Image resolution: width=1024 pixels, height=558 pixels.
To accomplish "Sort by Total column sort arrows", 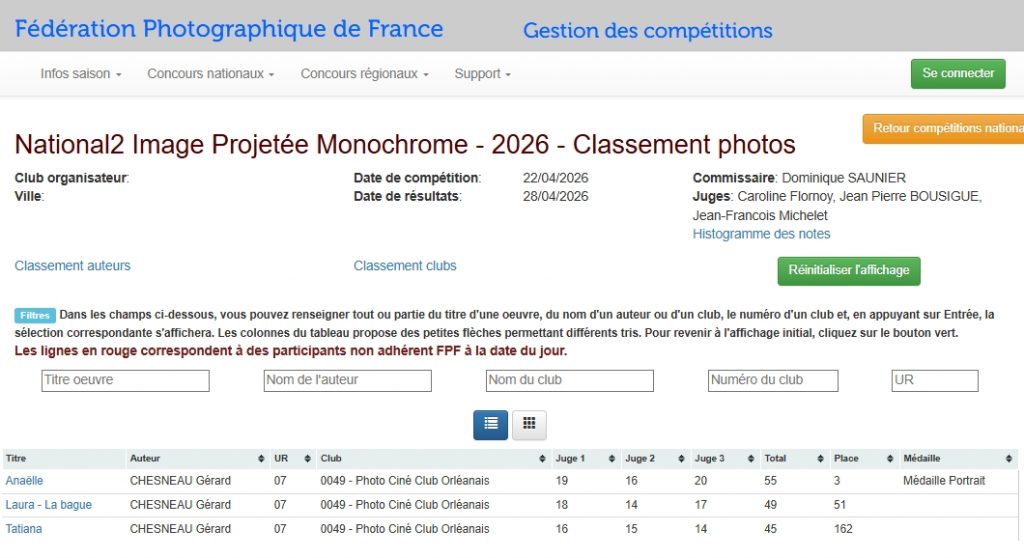I will click(x=821, y=459).
